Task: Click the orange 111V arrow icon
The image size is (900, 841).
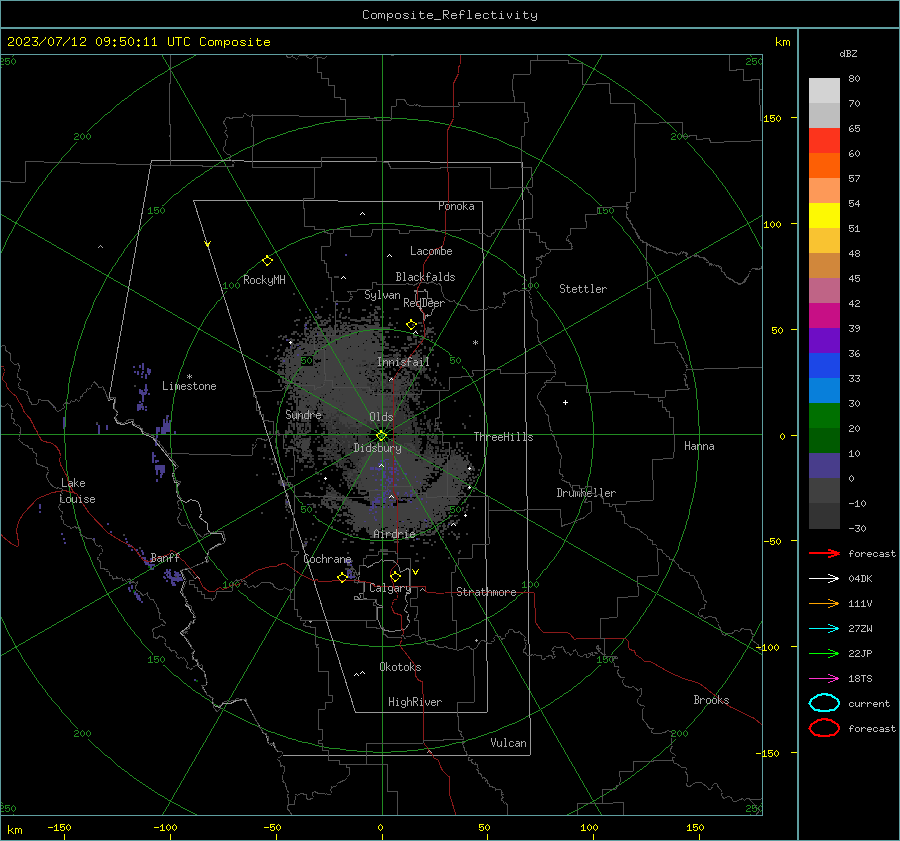Action: click(824, 603)
